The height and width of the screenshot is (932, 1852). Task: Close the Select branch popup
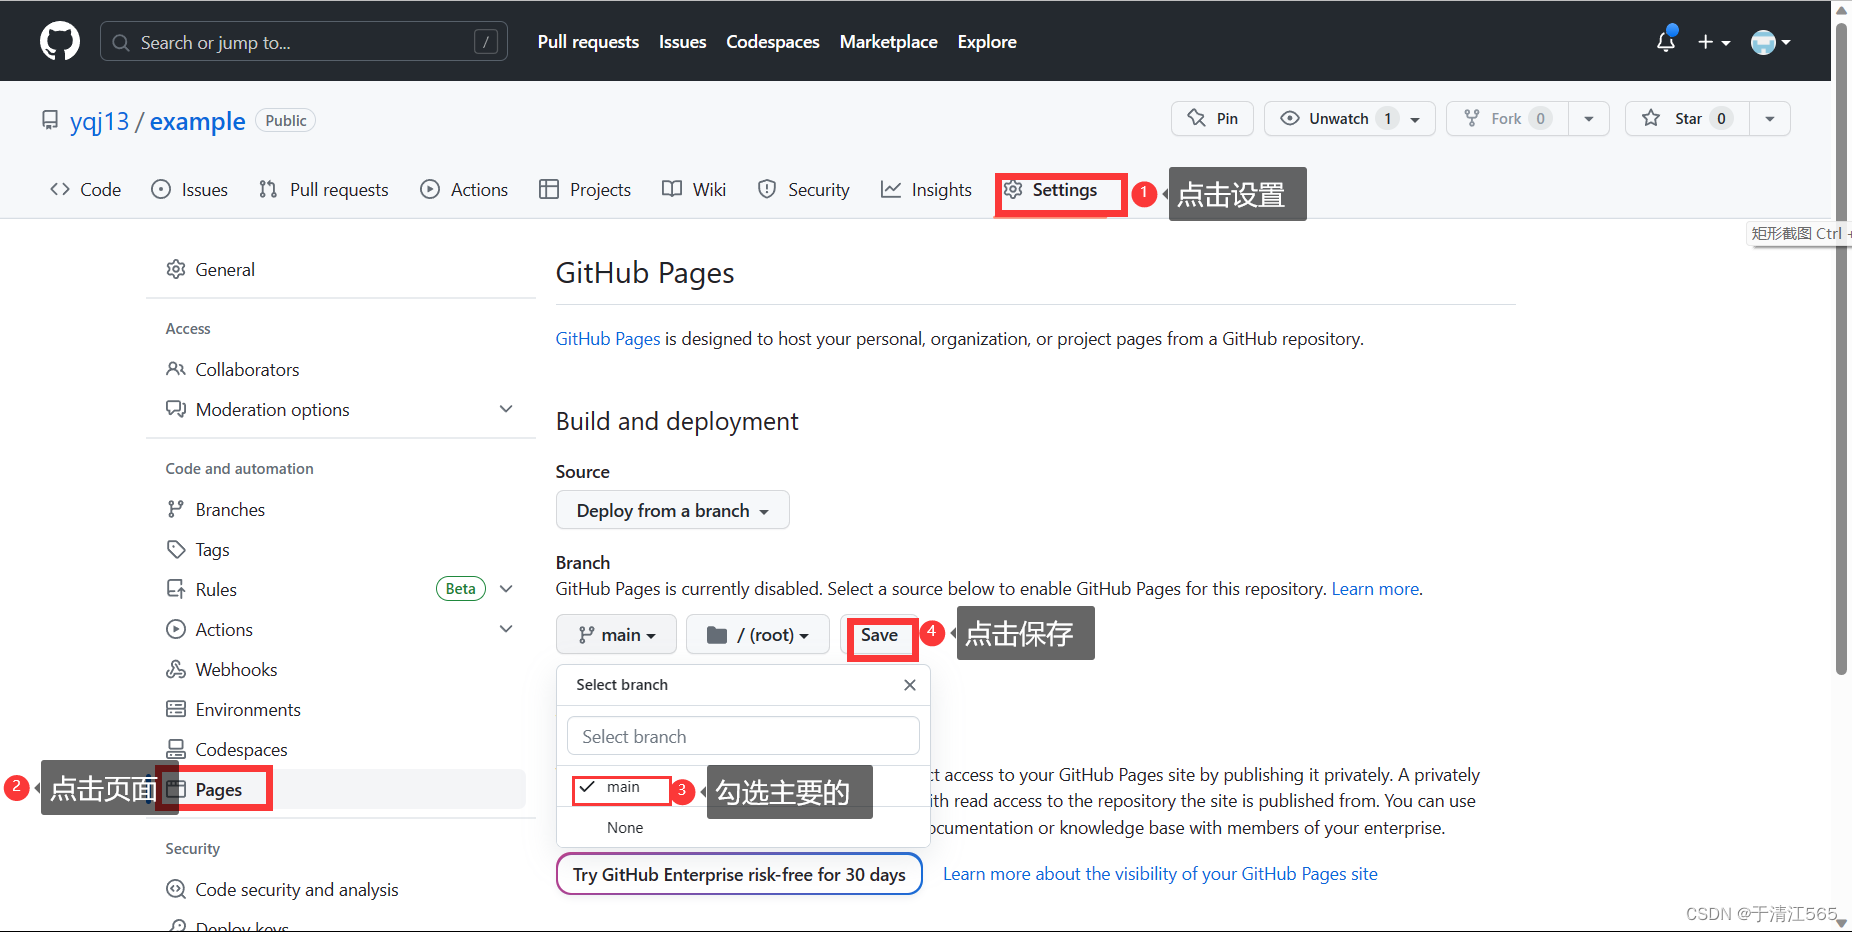pos(910,685)
